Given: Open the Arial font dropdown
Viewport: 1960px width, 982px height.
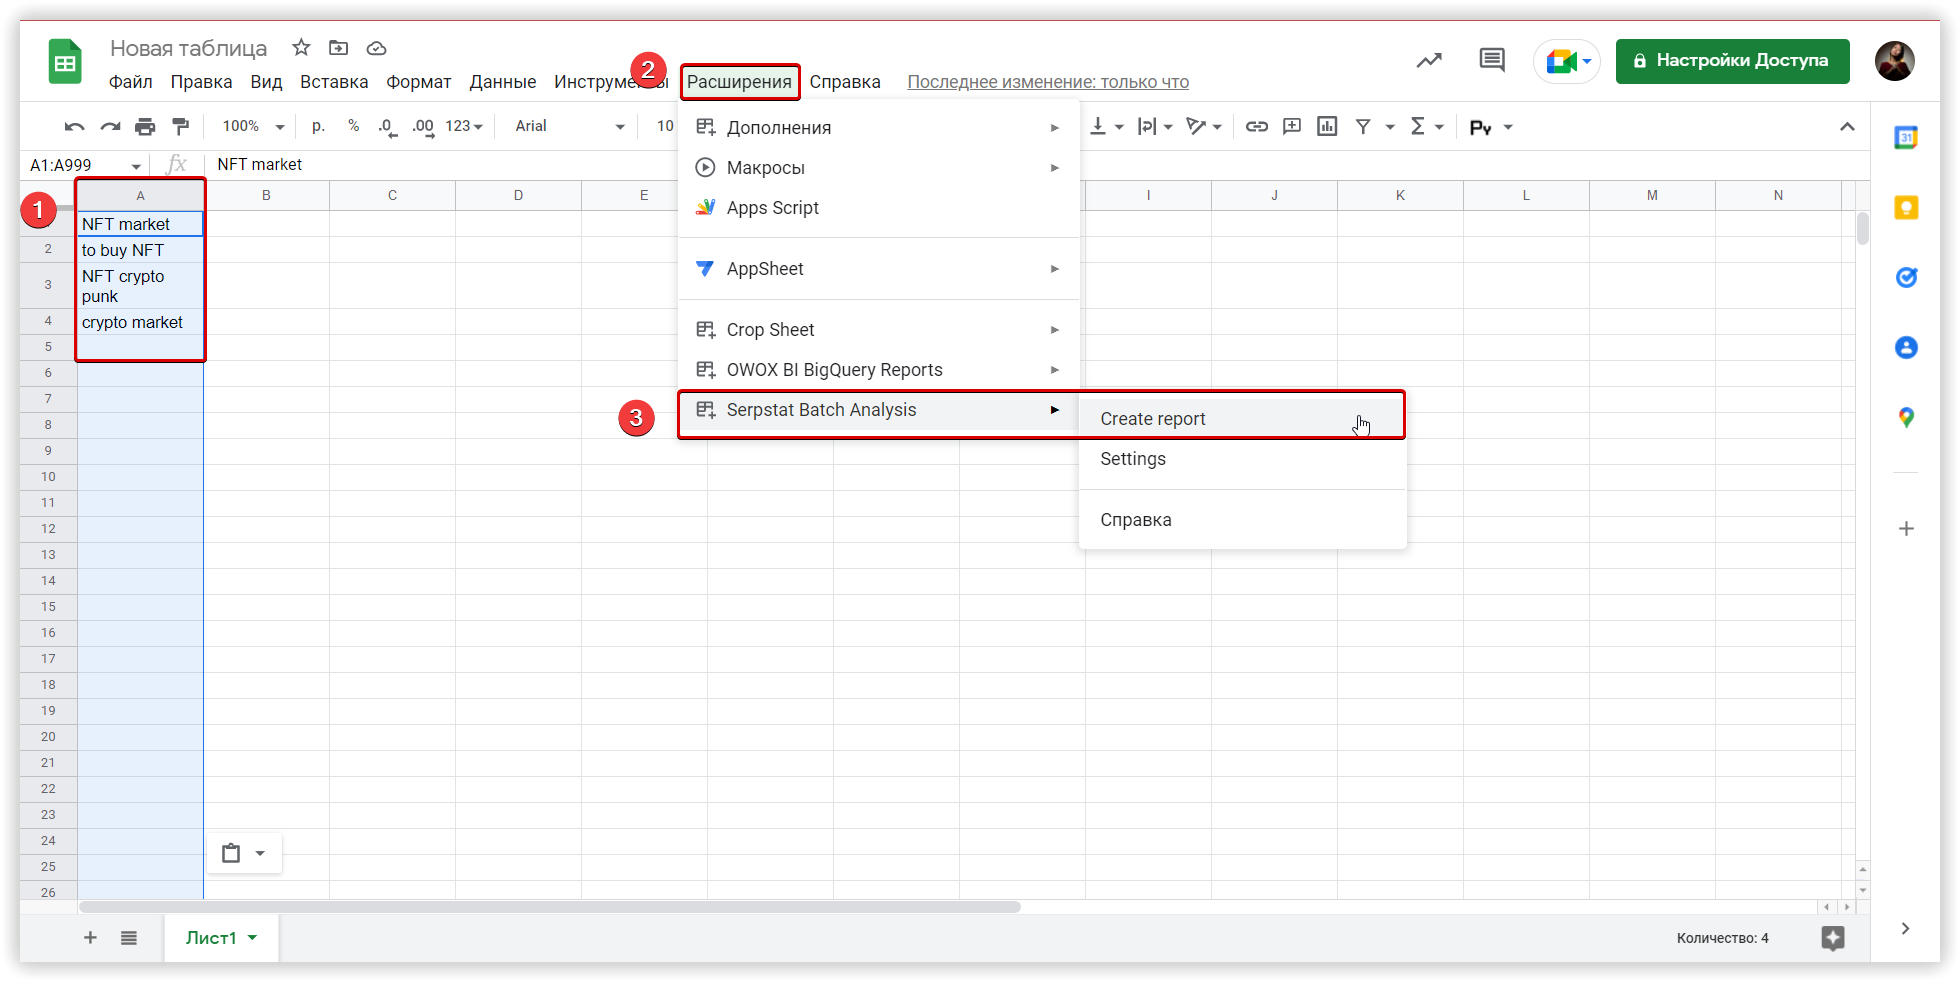Looking at the screenshot, I should pyautogui.click(x=569, y=126).
